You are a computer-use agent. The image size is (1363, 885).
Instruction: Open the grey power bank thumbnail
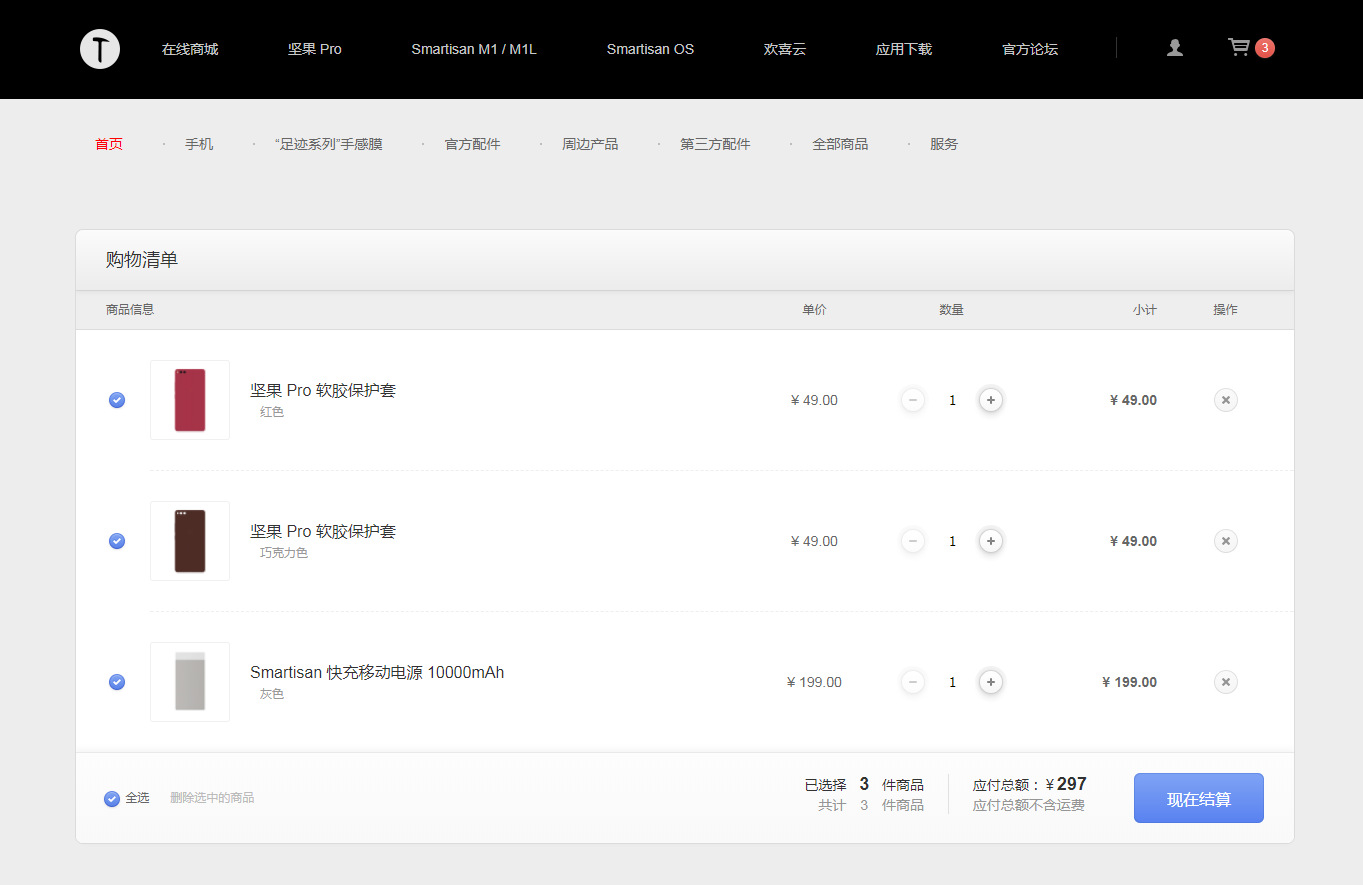click(190, 682)
